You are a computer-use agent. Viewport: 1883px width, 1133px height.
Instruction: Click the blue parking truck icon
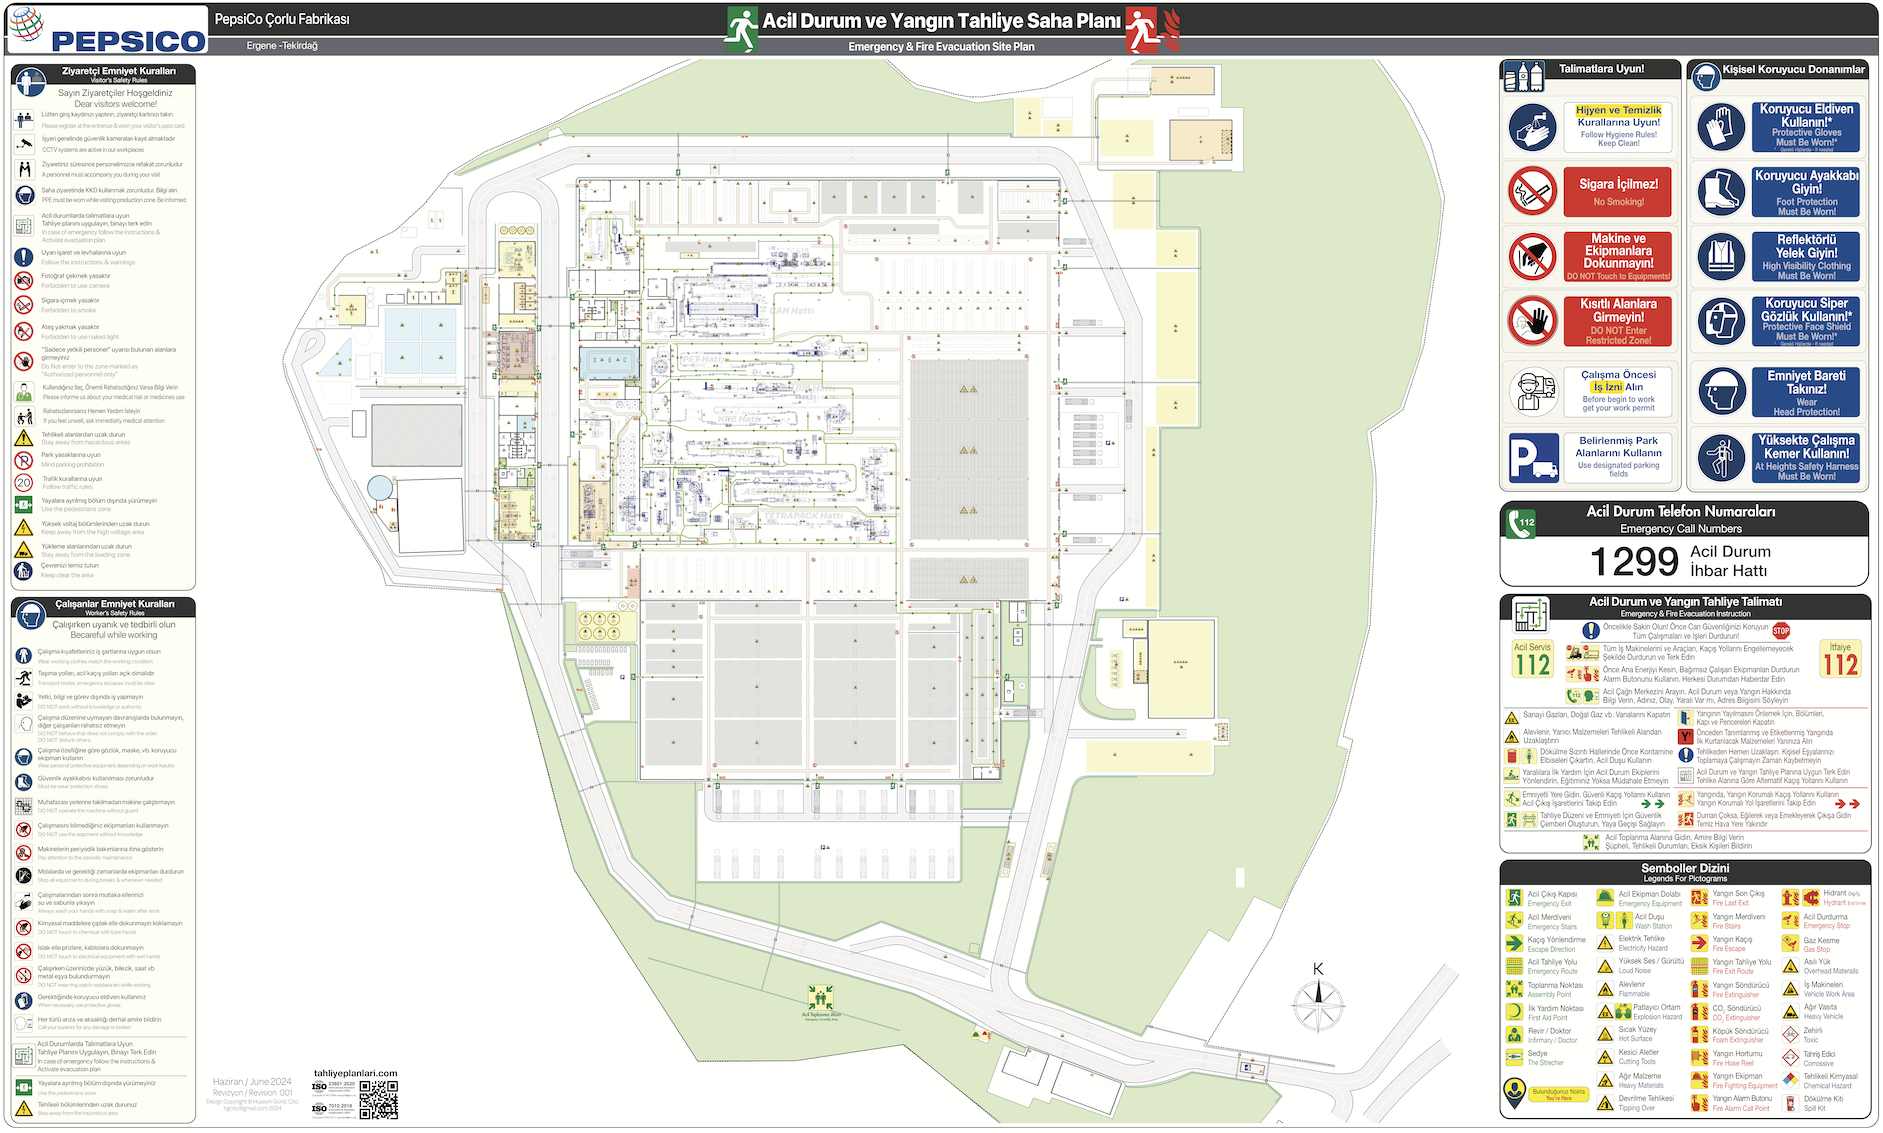(x=1532, y=458)
